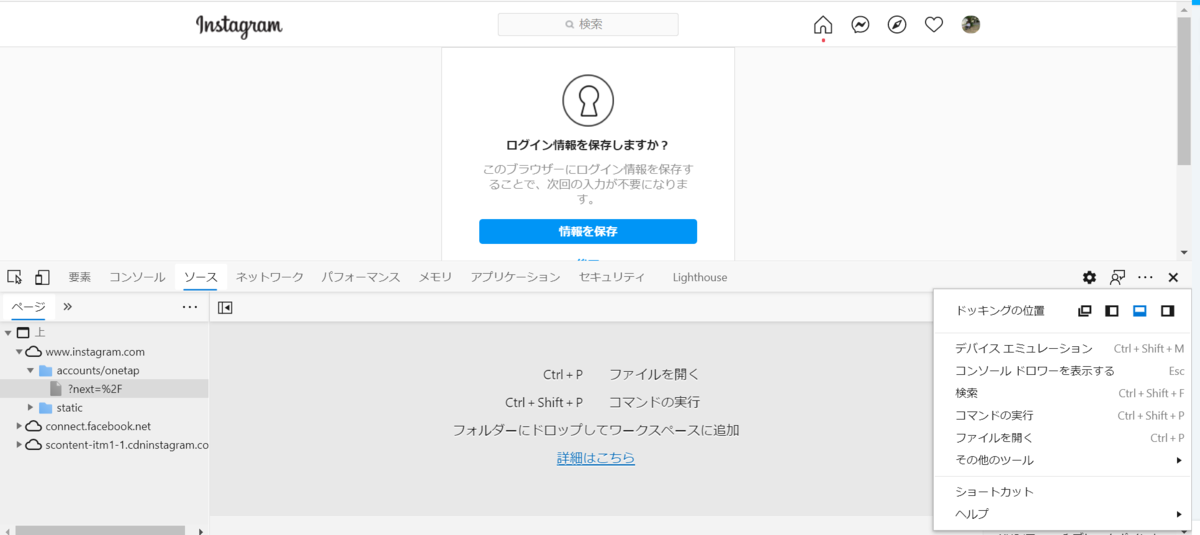Switch to the セキュリティ tab

click(x=612, y=277)
